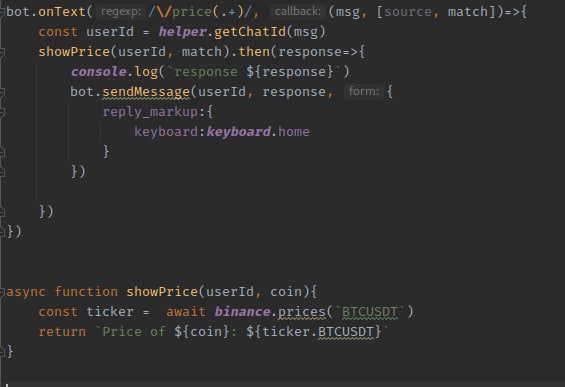This screenshot has width=565, height=387.
Task: Collapse the bot.sendMessage call fold marker
Action: coord(2,92)
